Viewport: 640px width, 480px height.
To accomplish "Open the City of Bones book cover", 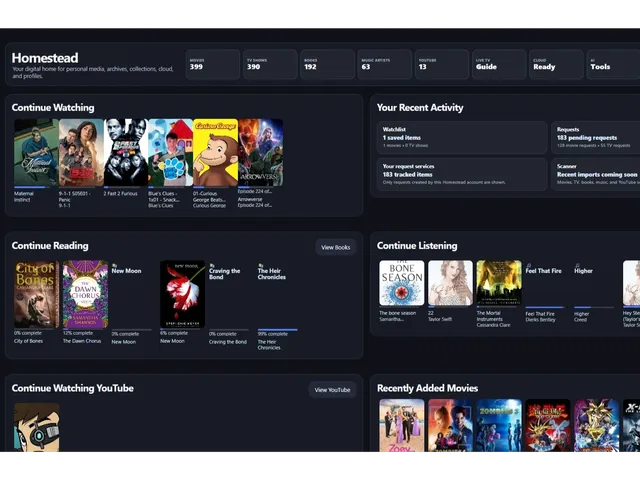I will point(36,294).
